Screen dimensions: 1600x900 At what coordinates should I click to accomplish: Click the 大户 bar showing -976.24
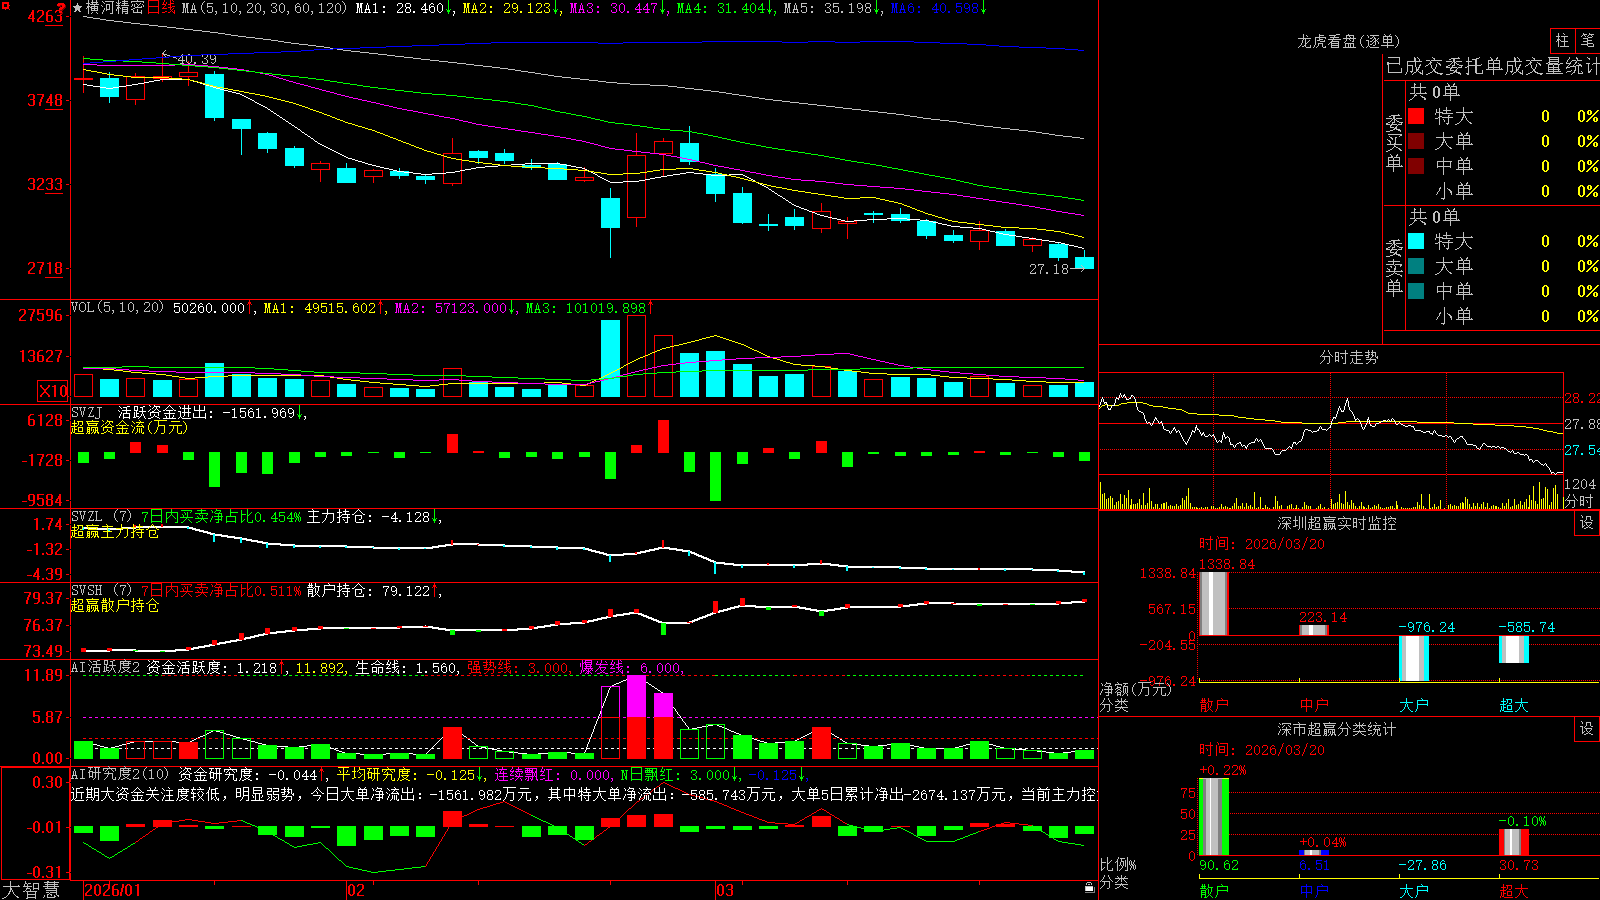click(x=1413, y=658)
